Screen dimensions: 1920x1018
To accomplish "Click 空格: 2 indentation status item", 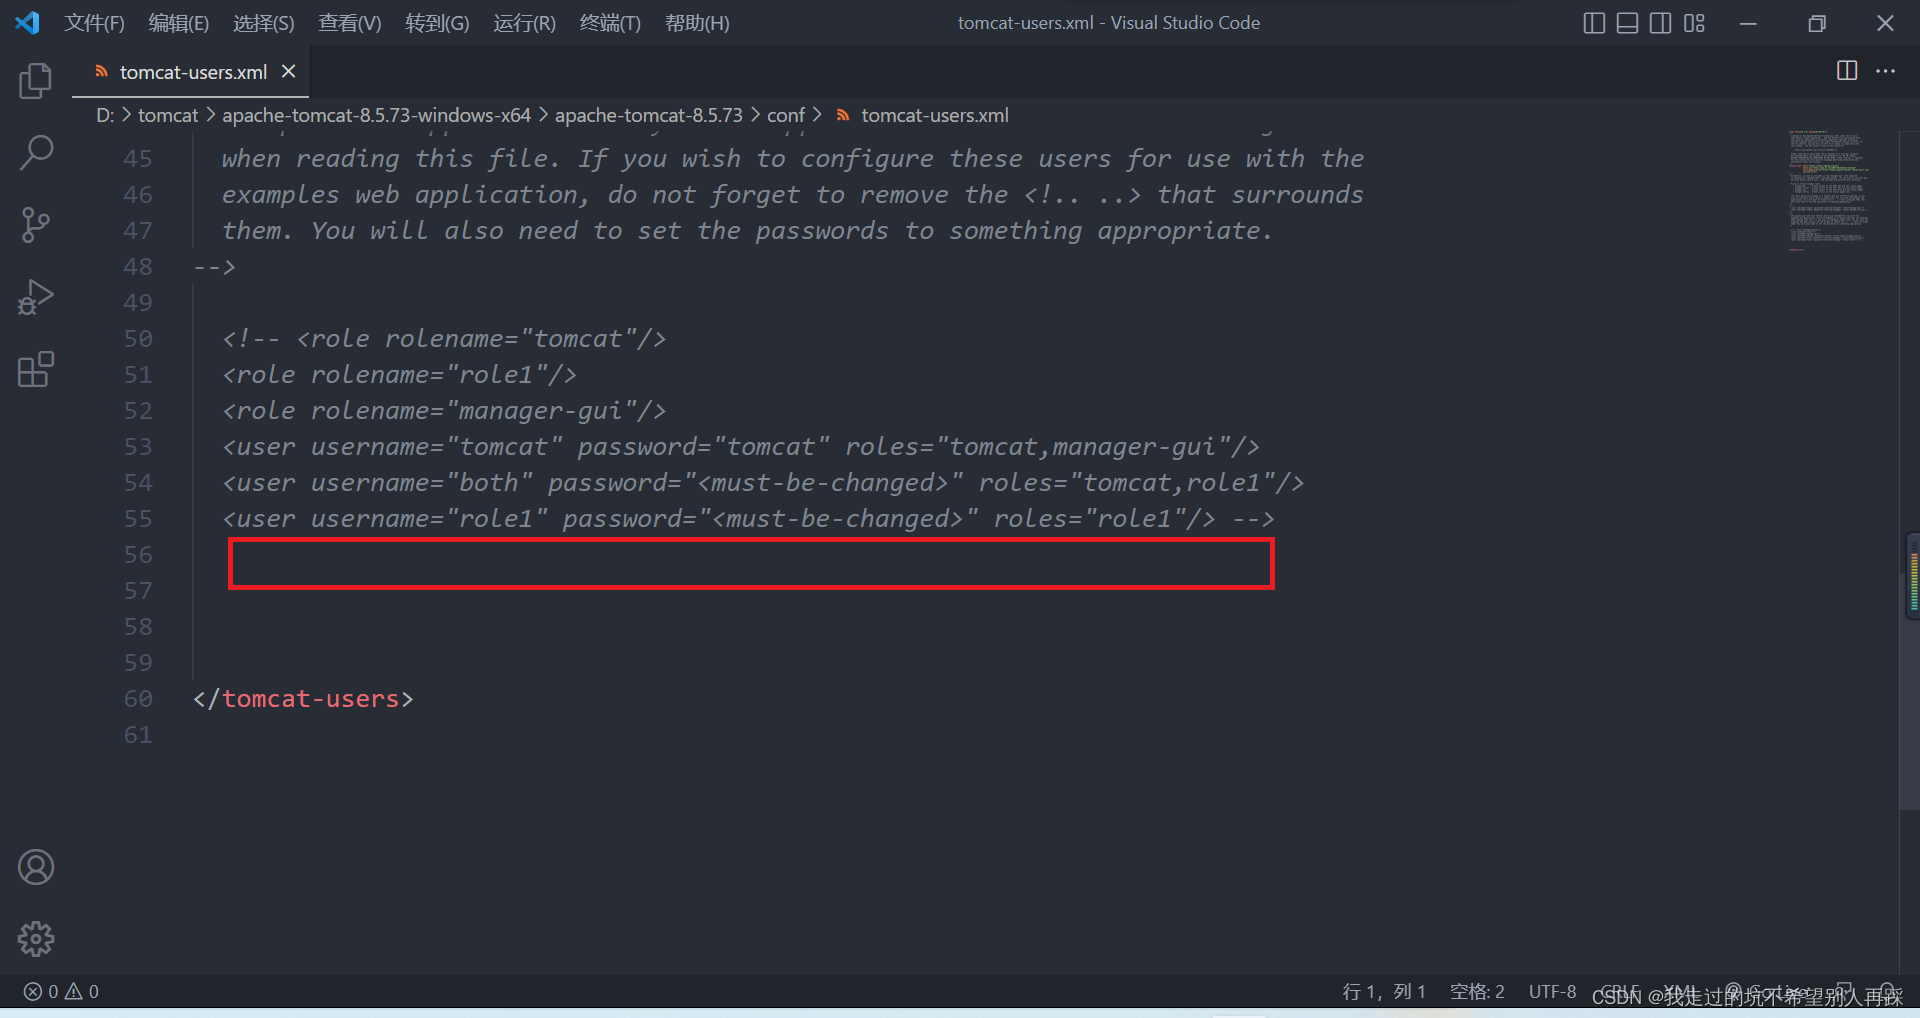I will click(x=1477, y=991).
